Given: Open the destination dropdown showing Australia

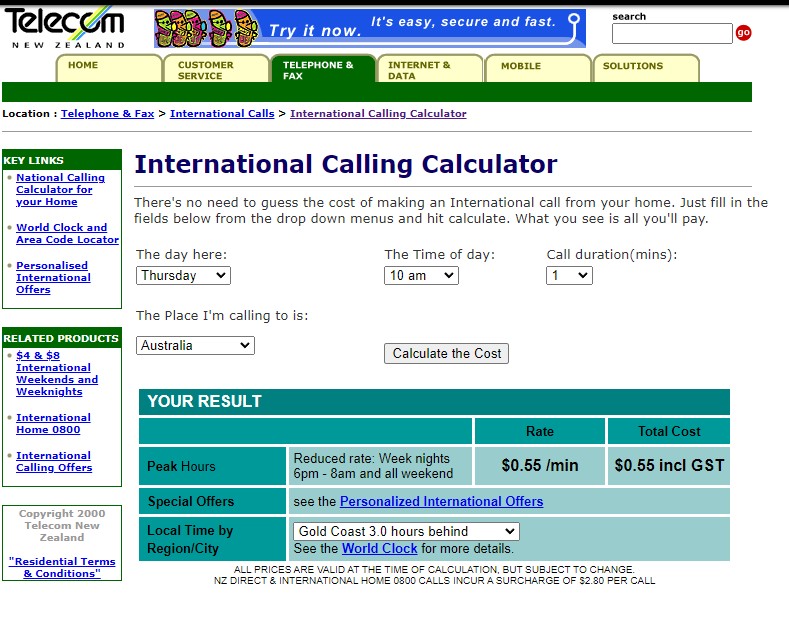Looking at the screenshot, I should coord(195,345).
